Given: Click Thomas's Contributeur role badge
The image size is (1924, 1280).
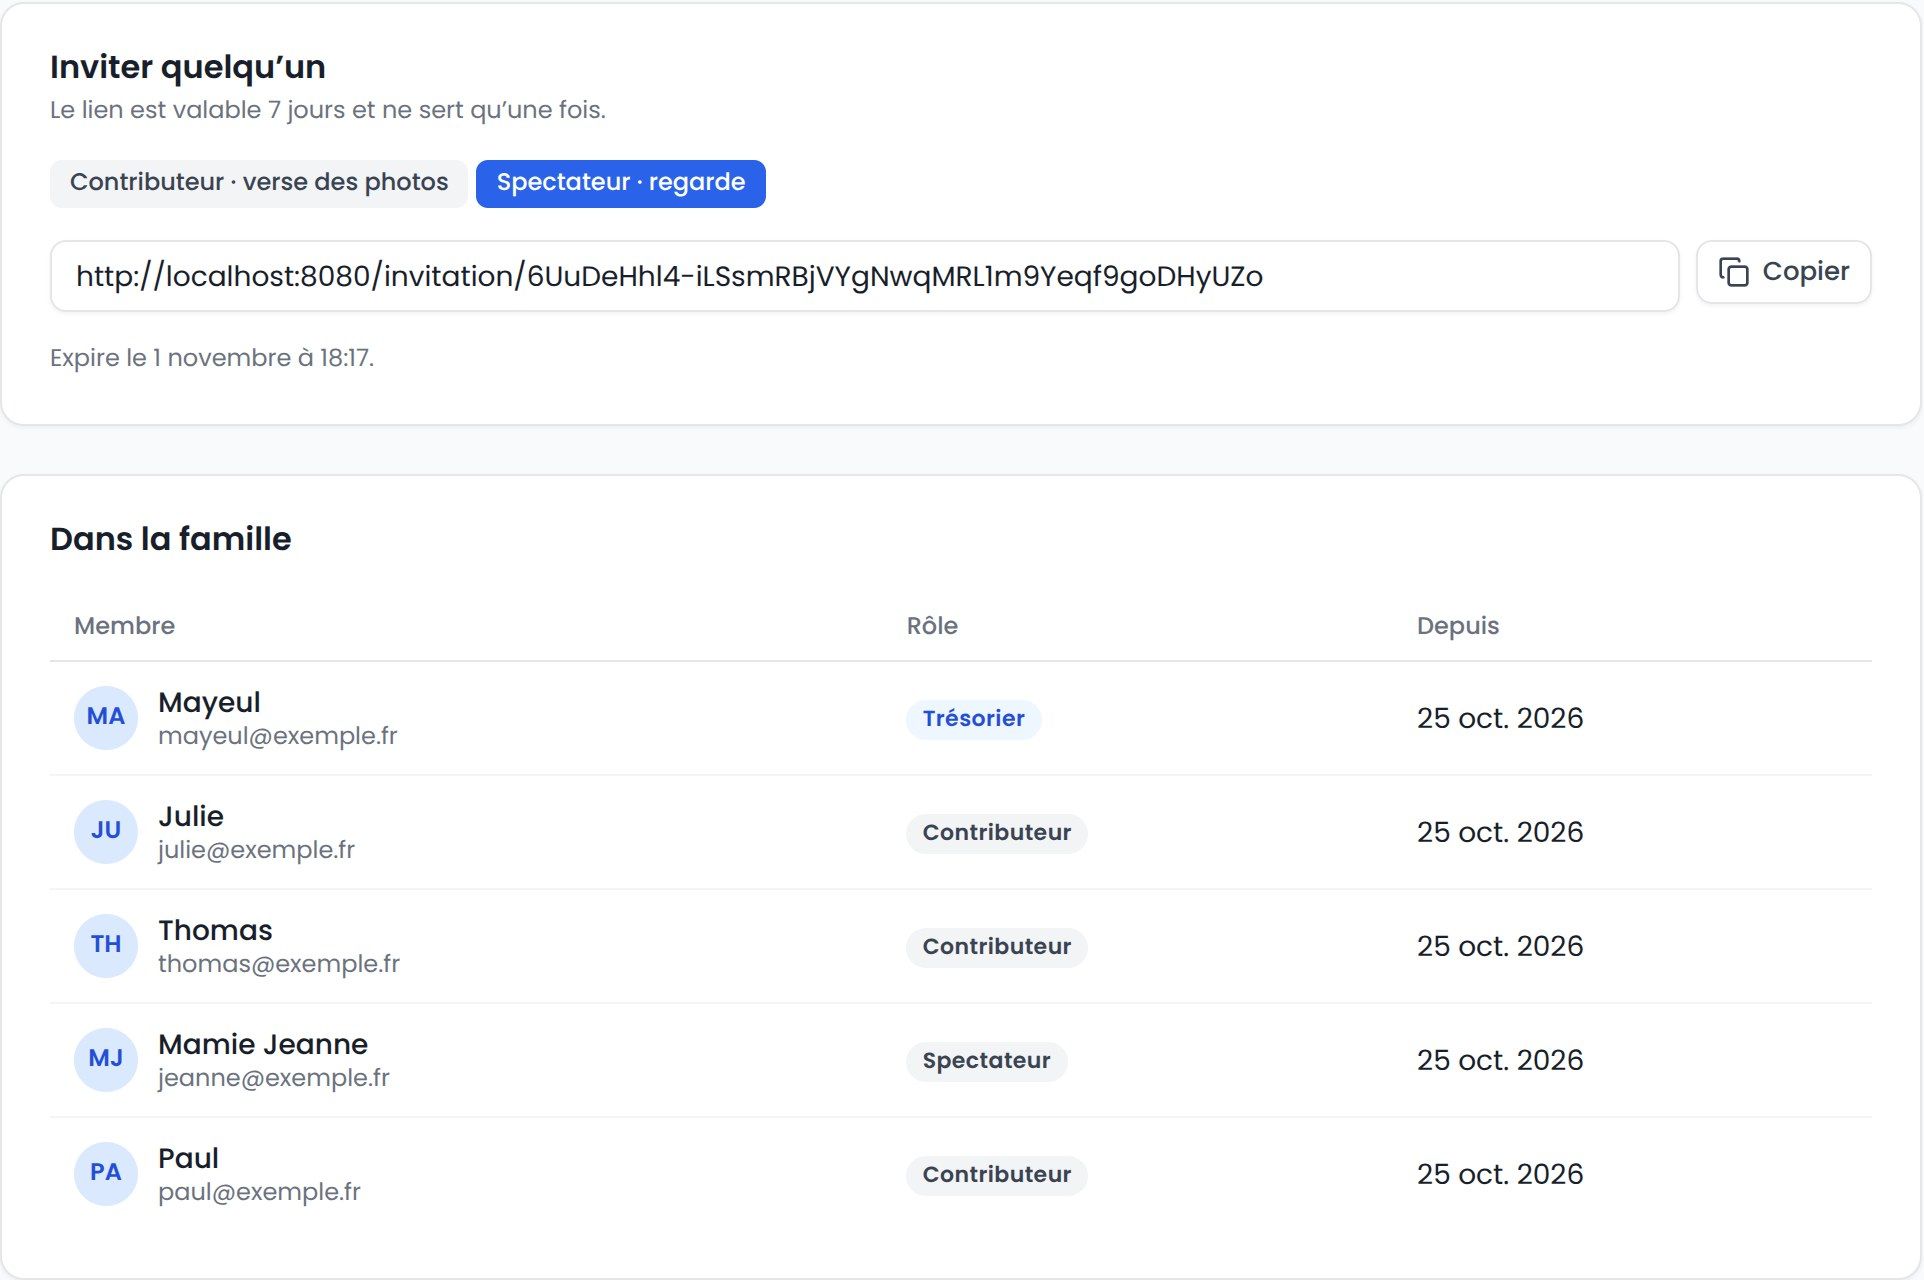Looking at the screenshot, I should [x=996, y=947].
